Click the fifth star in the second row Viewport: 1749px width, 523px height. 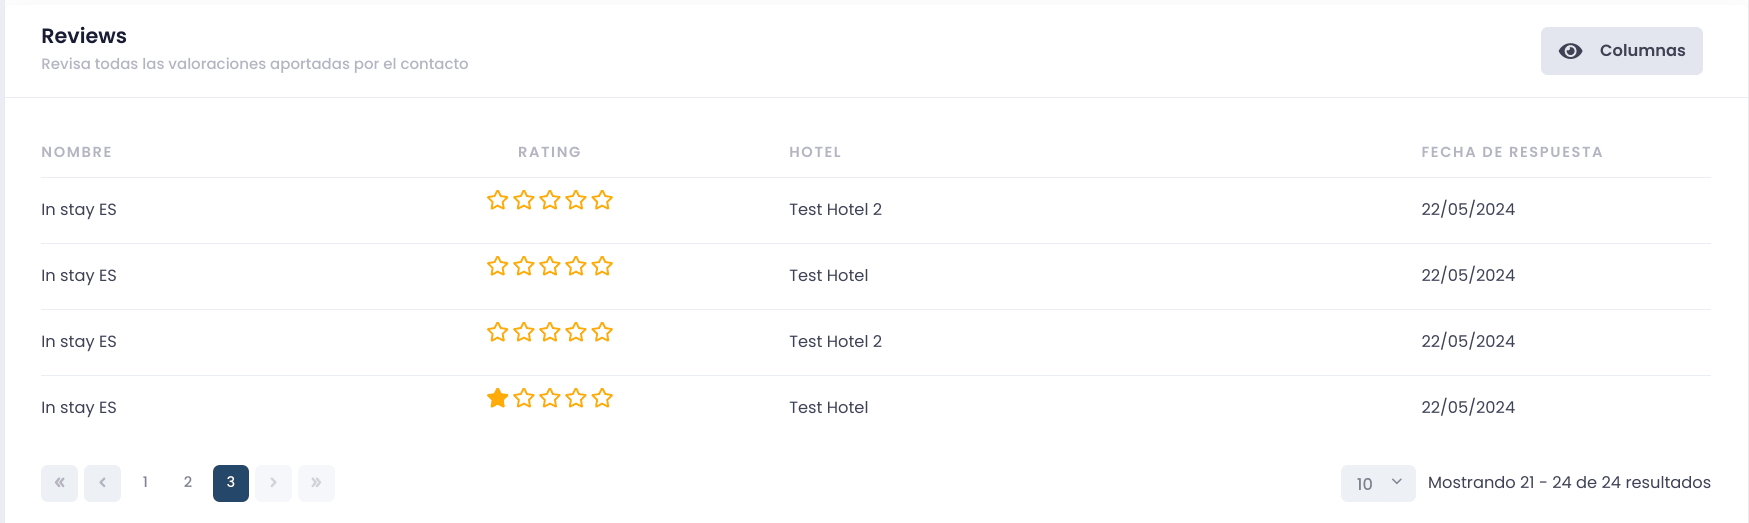coord(602,266)
